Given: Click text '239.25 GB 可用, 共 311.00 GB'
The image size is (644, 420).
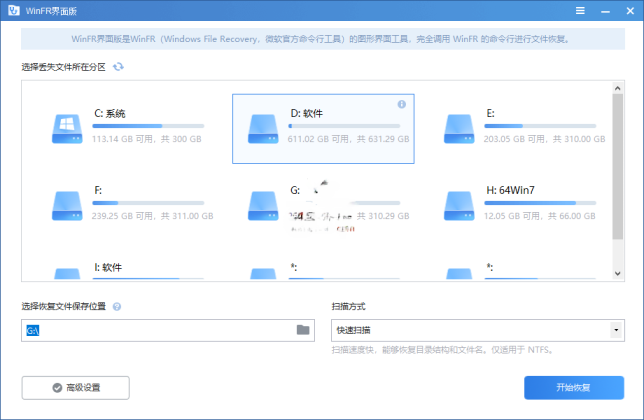Looking at the screenshot, I should 152,216.
